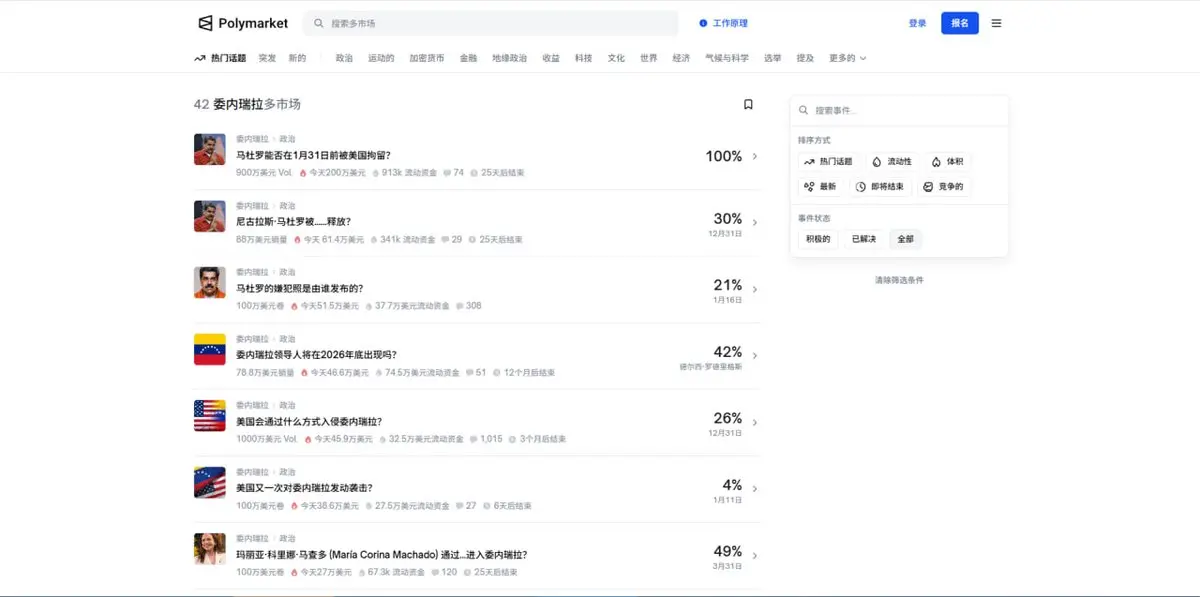Open the US-Venezuela flag thumbnail for 美国会通过什么方式入侵
Screen dimensions: 1200x597
click(x=209, y=415)
